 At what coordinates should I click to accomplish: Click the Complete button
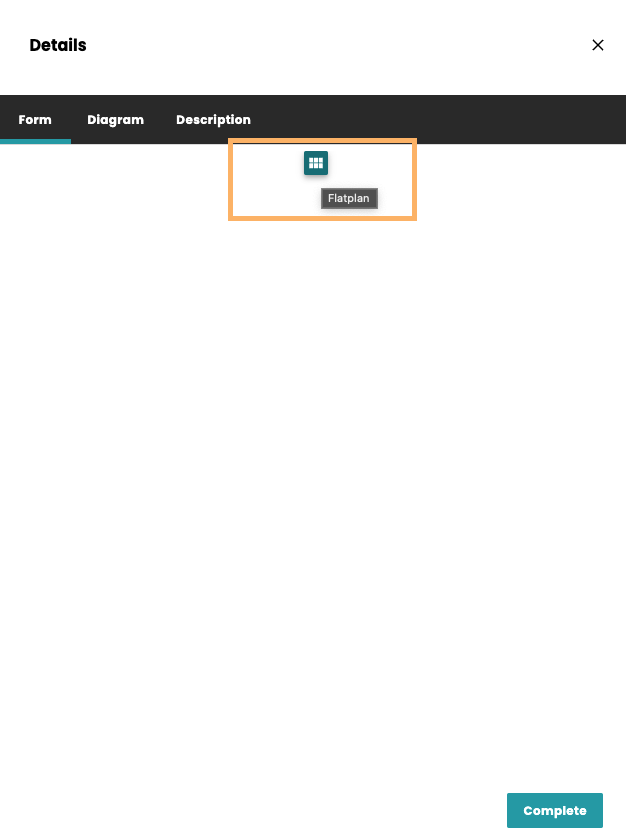[554, 810]
